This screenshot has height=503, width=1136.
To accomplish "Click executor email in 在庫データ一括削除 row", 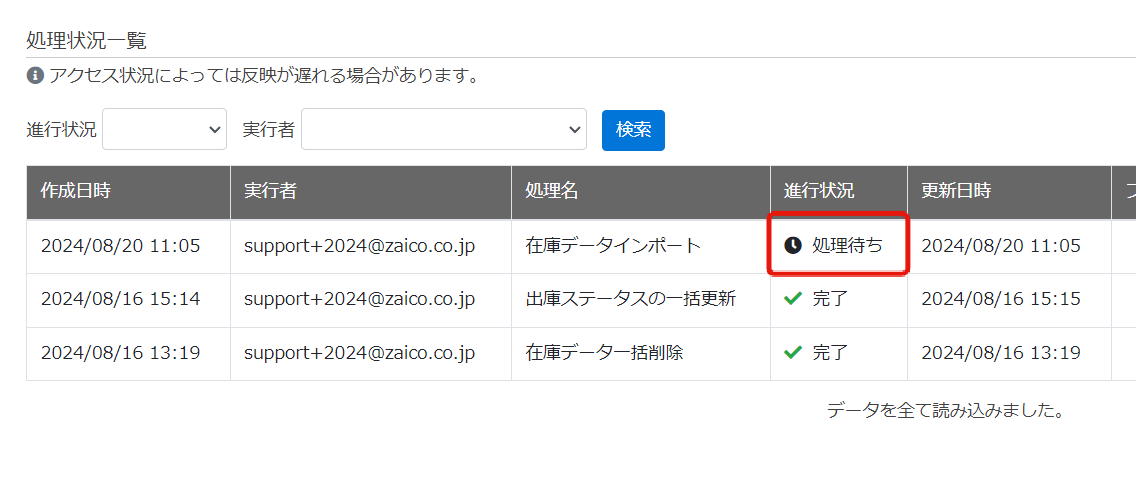I will [359, 352].
